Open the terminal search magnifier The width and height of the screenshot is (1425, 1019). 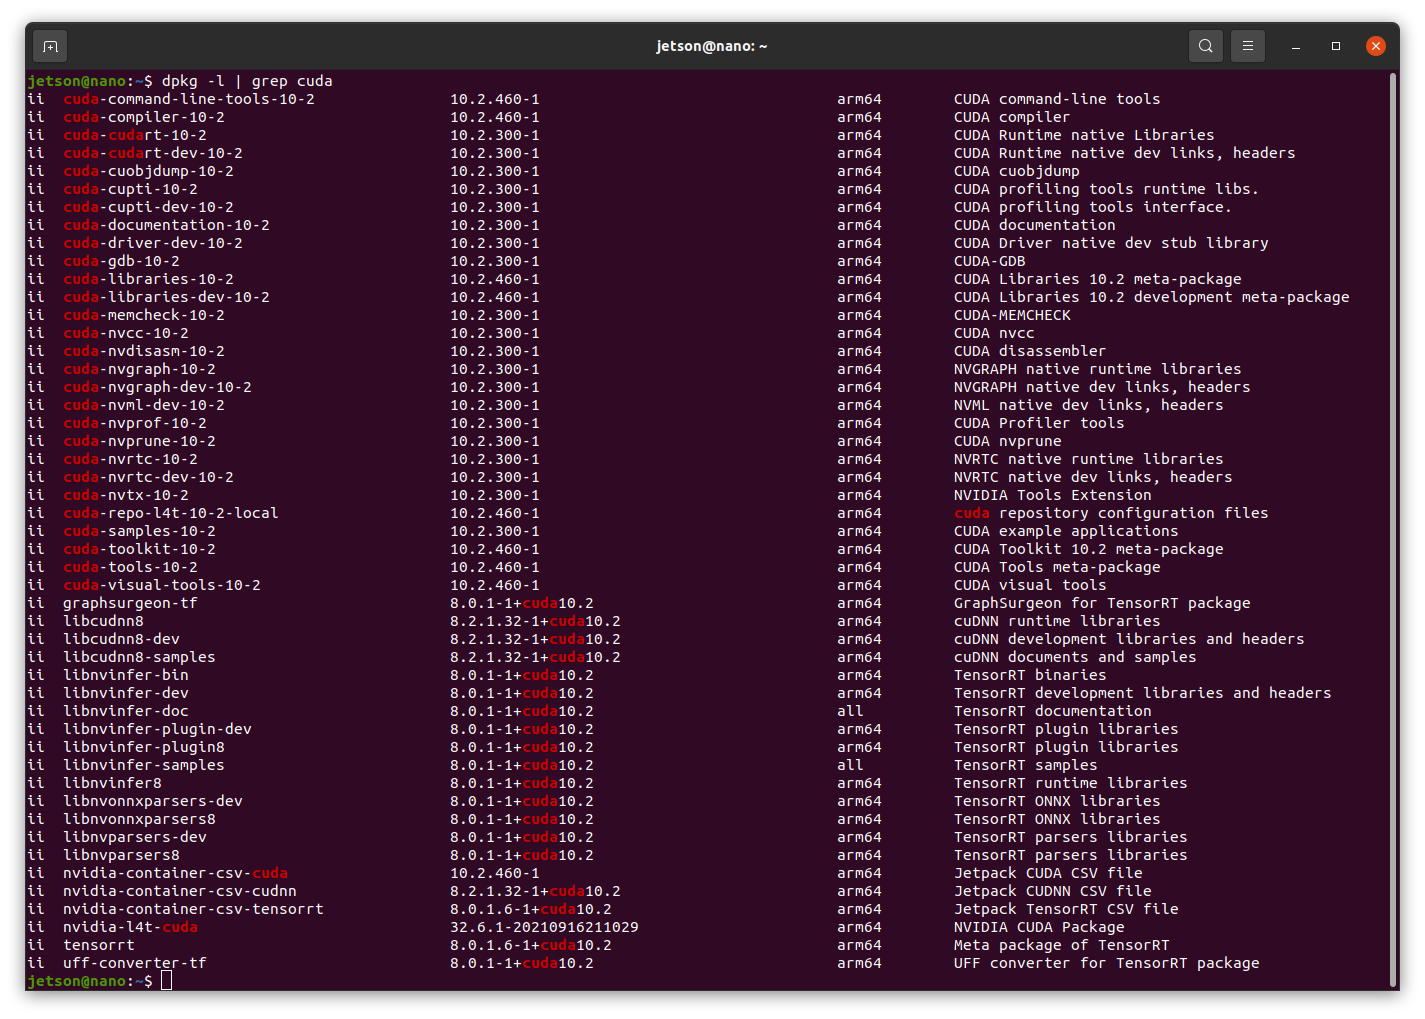(1205, 46)
